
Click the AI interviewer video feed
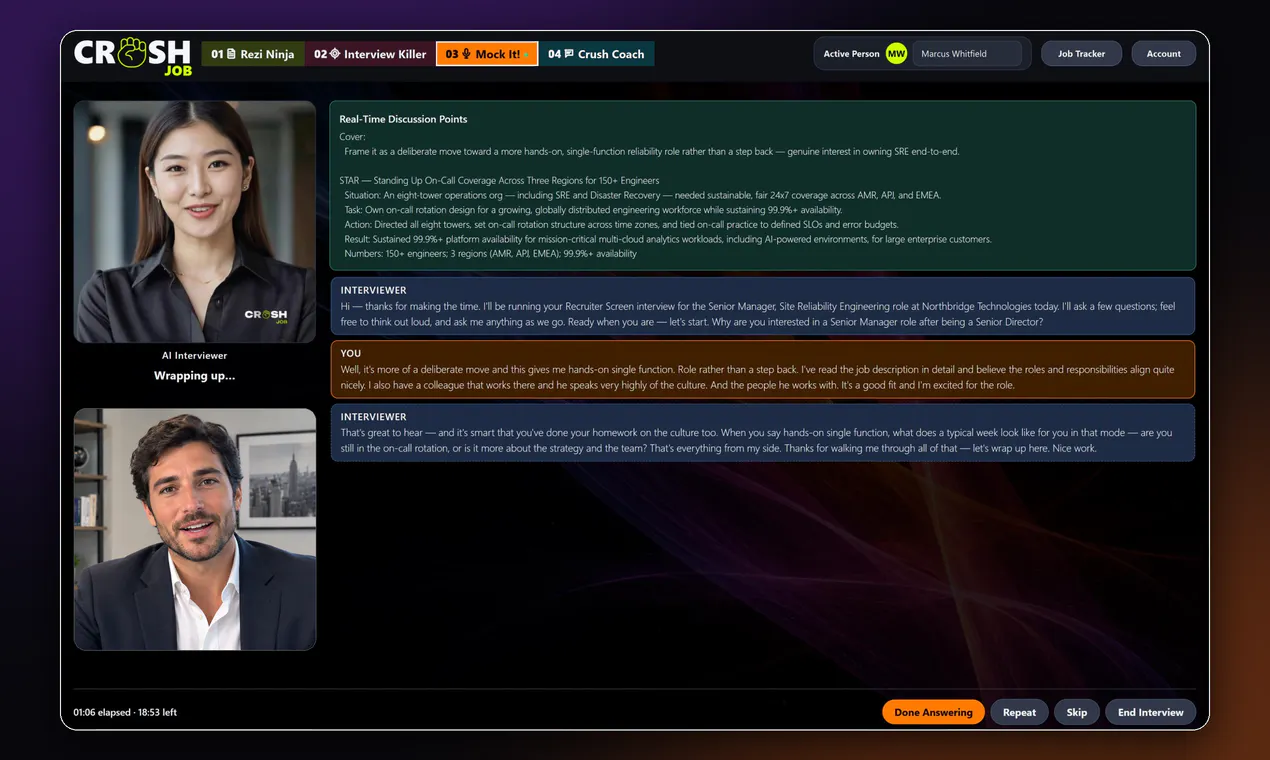(195, 222)
